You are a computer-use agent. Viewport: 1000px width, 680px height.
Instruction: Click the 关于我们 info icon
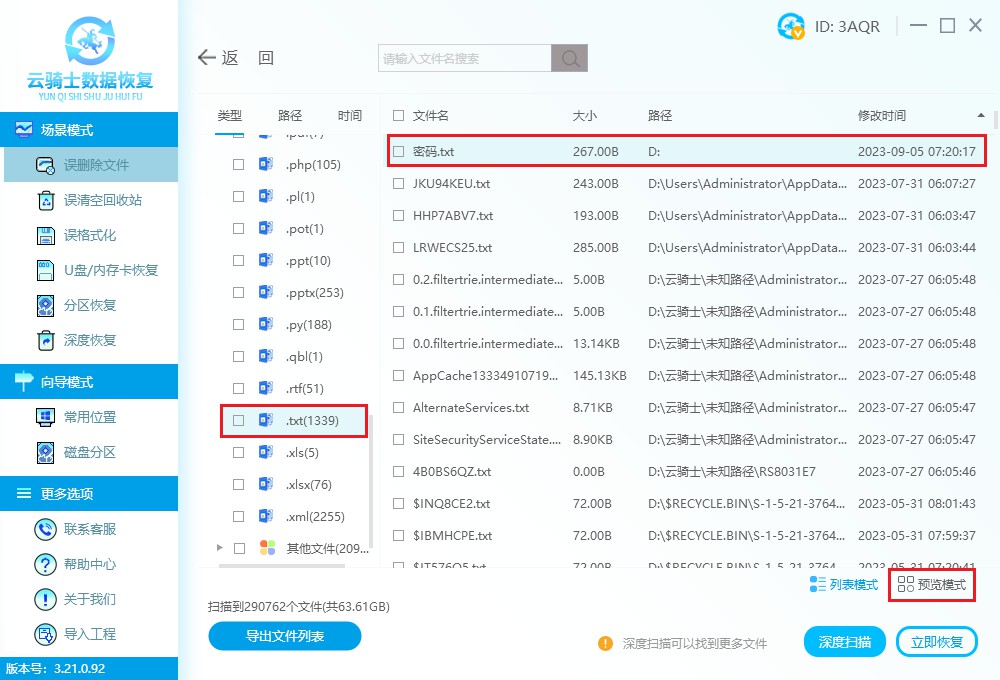click(x=45, y=599)
